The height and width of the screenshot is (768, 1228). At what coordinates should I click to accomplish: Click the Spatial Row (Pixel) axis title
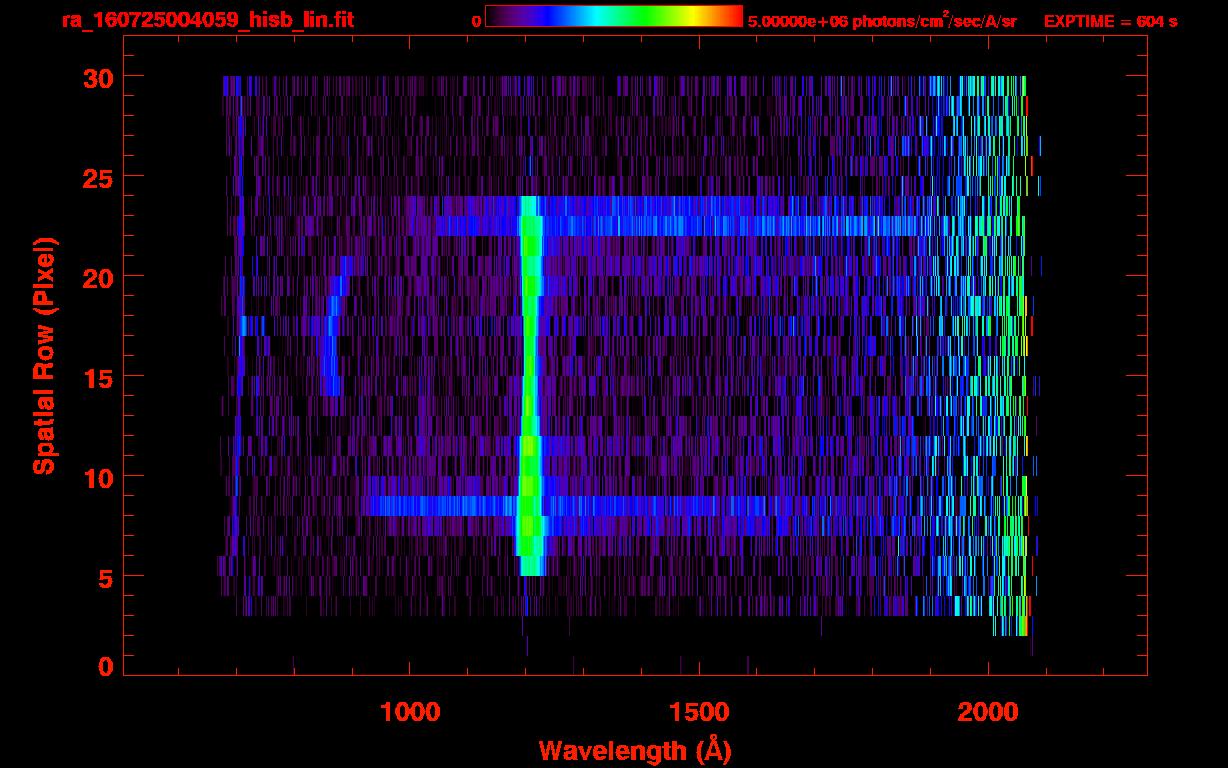coord(44,355)
